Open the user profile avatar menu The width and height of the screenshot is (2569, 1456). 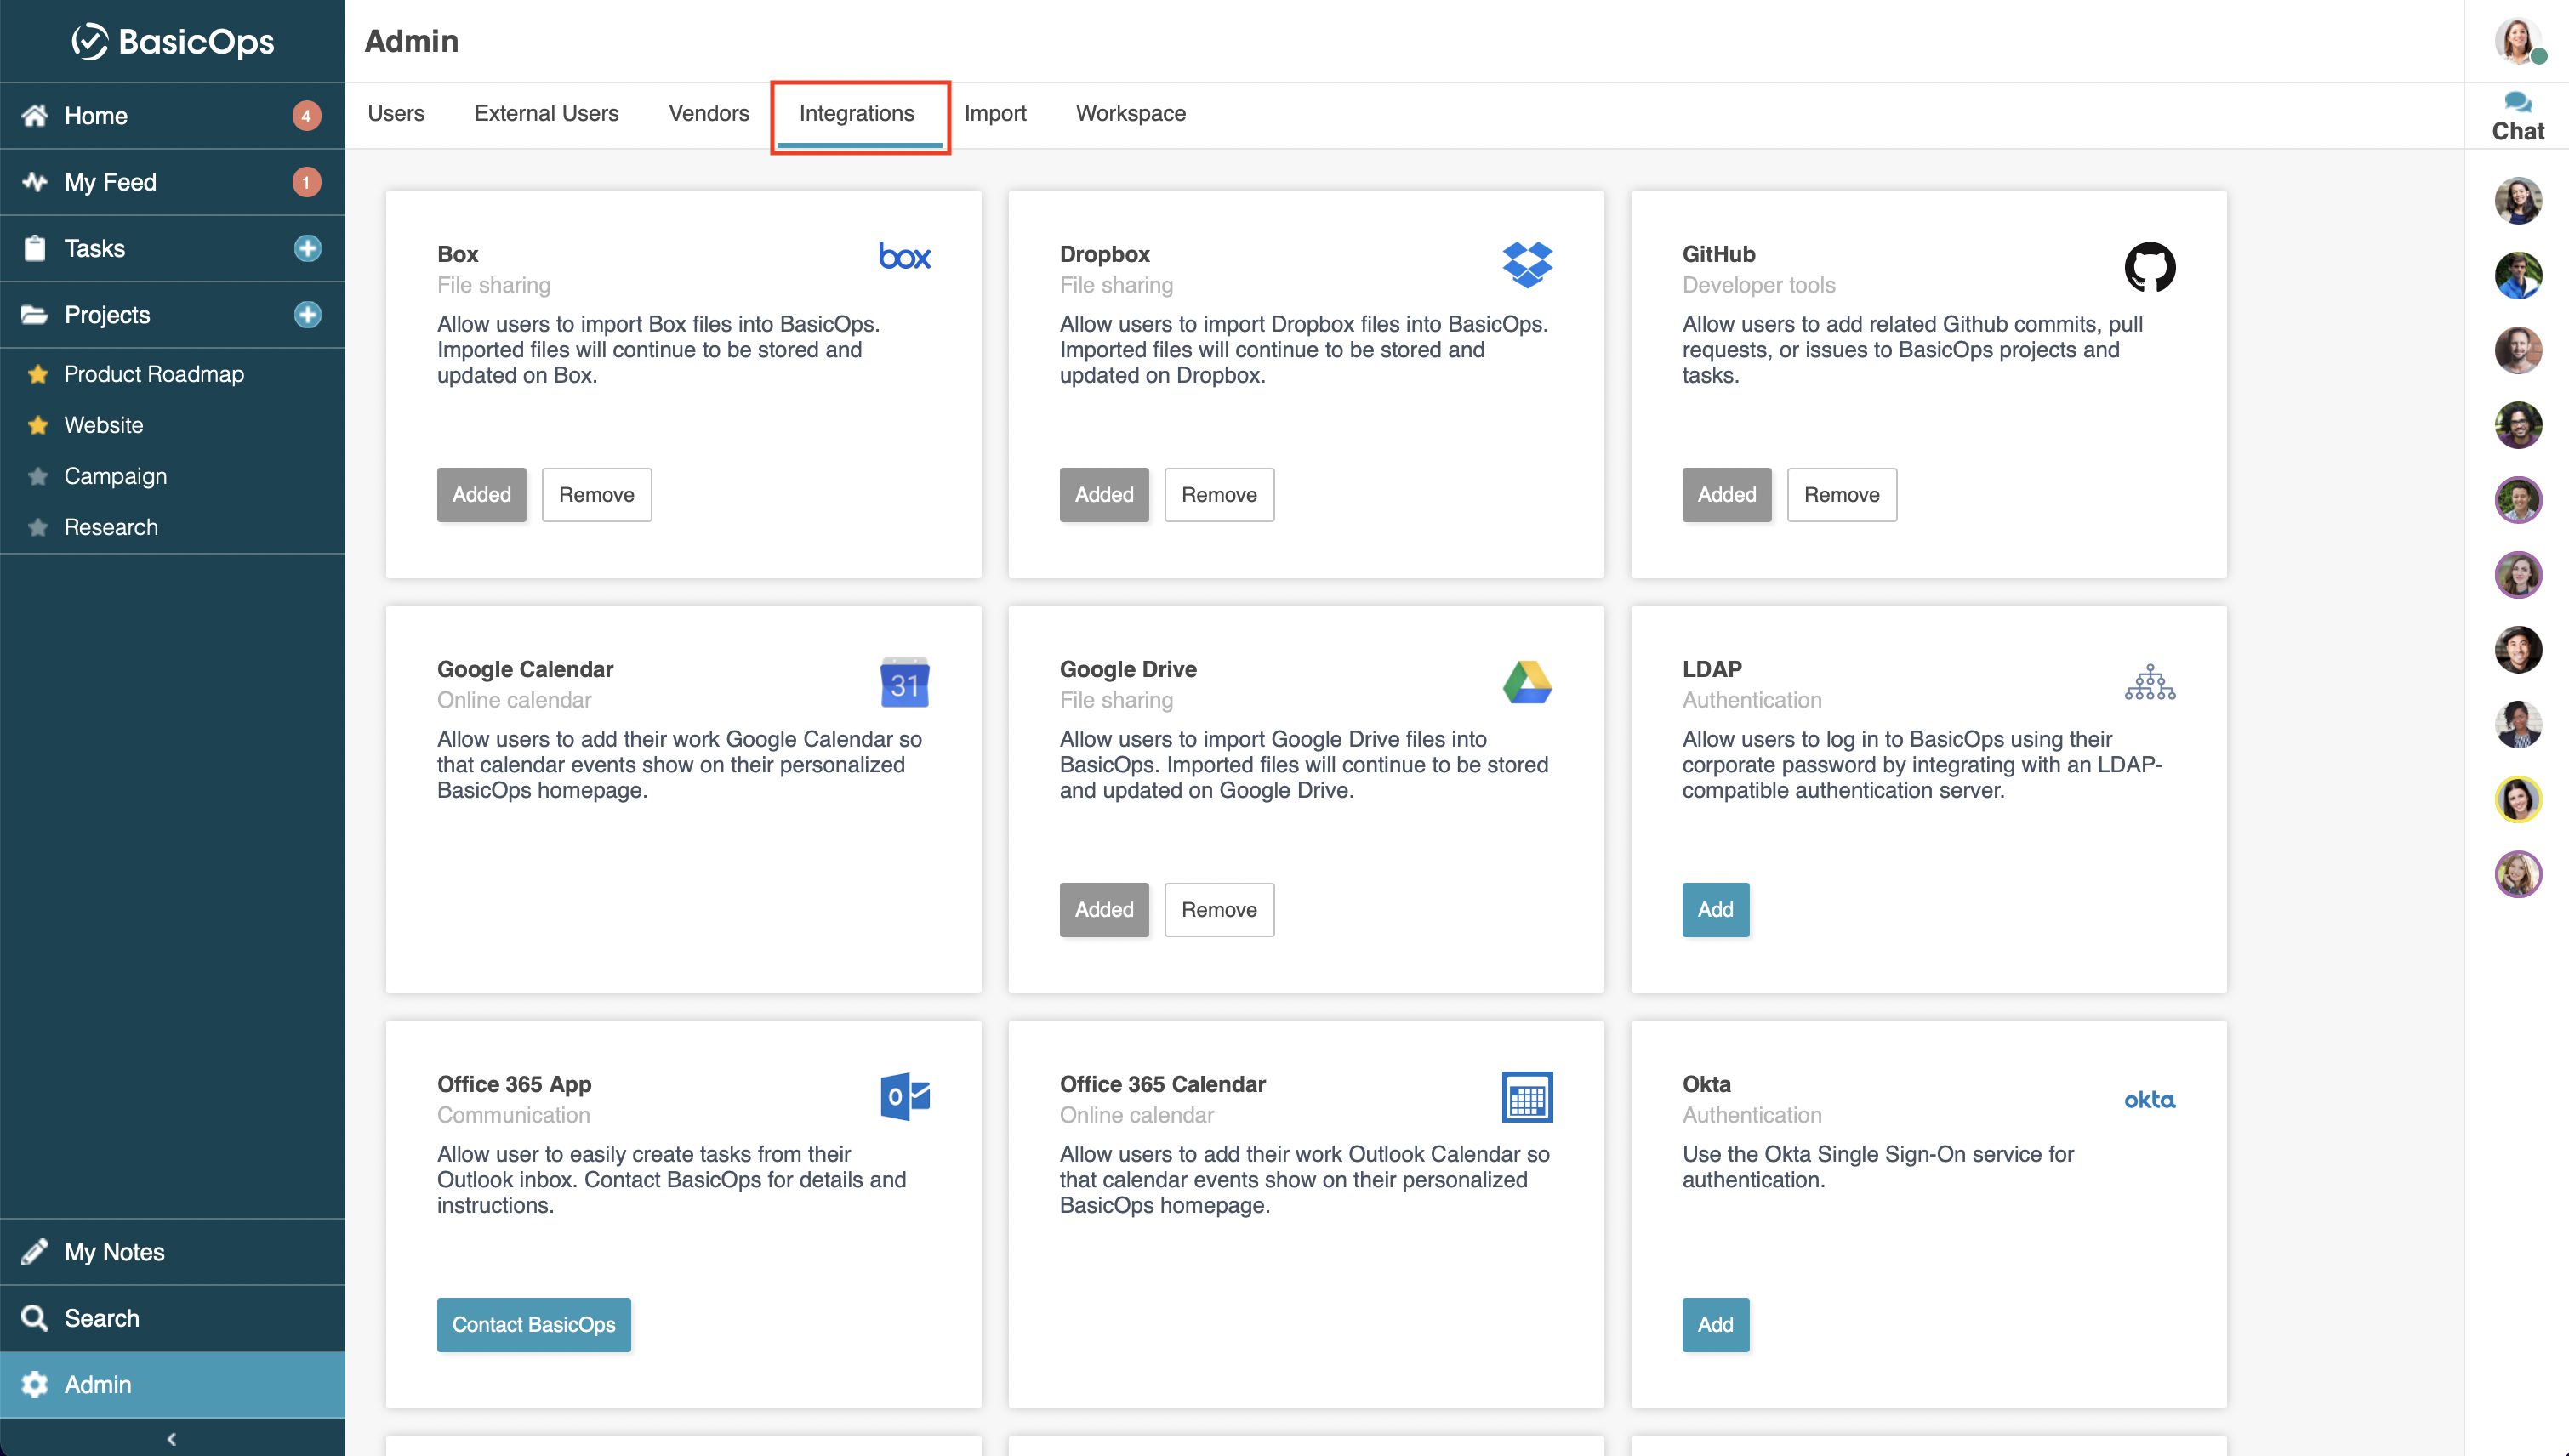pos(2517,41)
